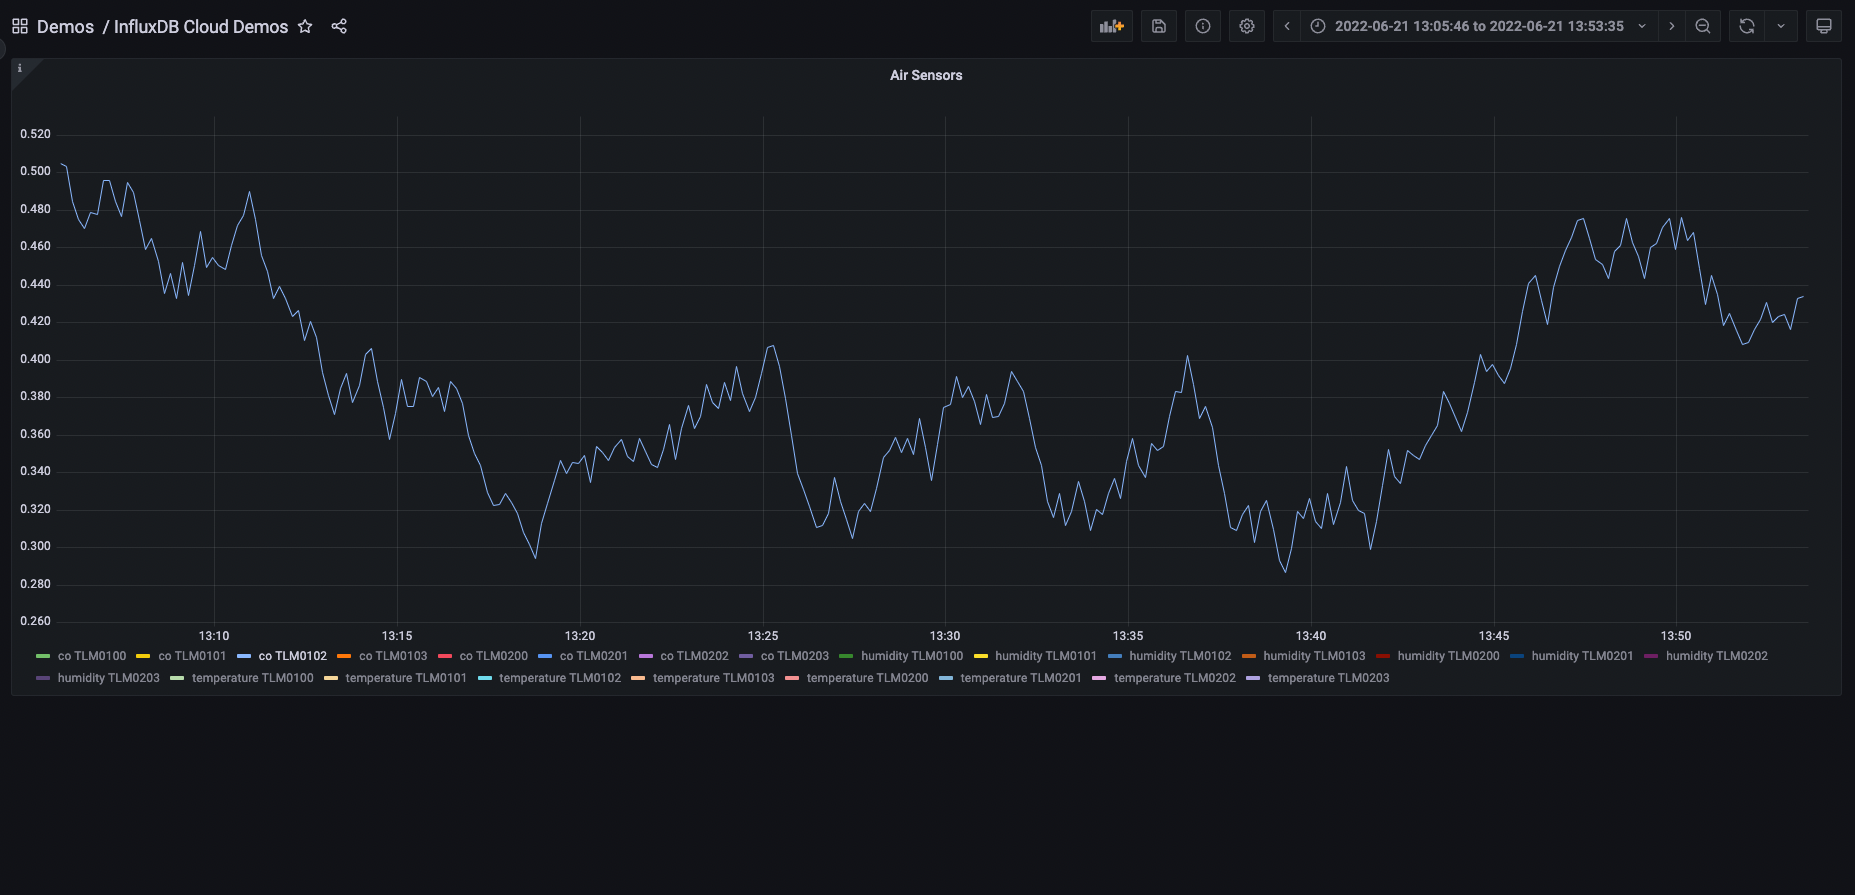Toggle temperature TLM0203 legend series
This screenshot has height=895, width=1855.
coord(1328,678)
